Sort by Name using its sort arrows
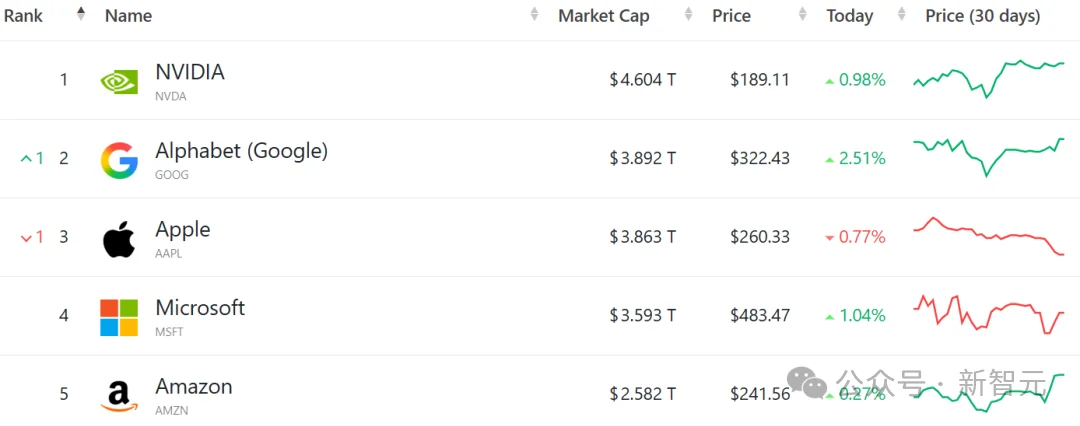1080x426 pixels. coord(534,15)
